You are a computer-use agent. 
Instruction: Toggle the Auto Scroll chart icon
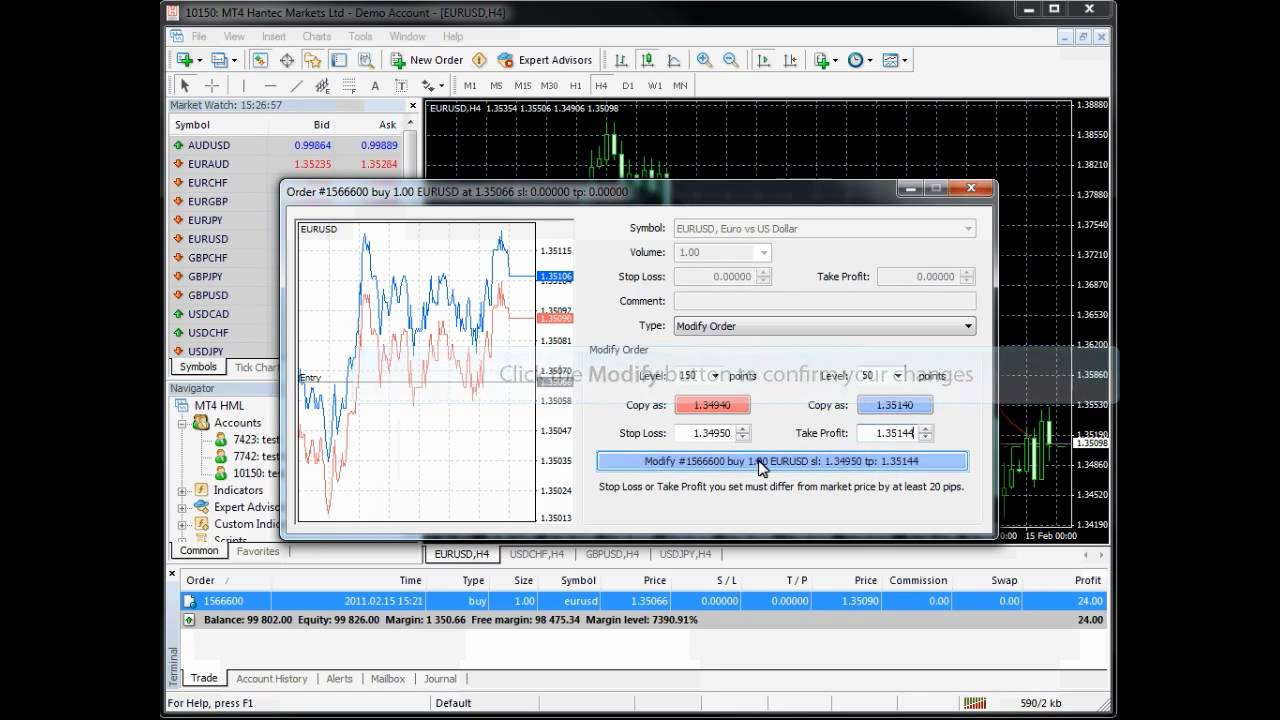[x=763, y=60]
